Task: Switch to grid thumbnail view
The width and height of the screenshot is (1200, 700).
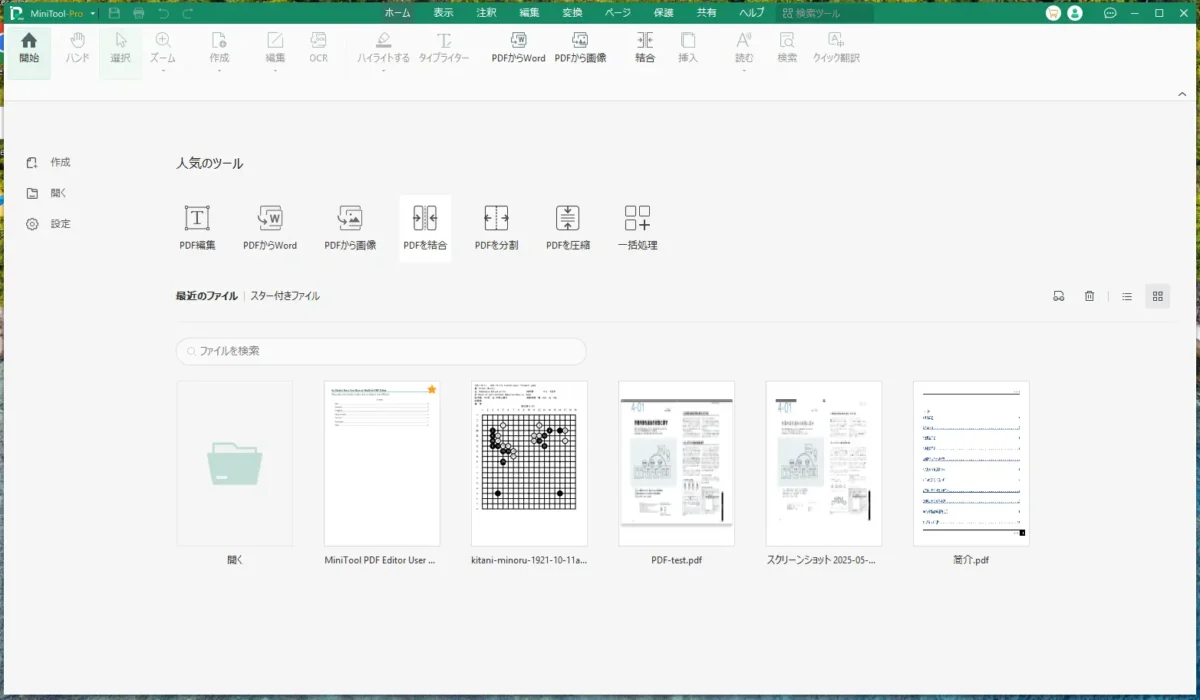Action: [x=1158, y=296]
